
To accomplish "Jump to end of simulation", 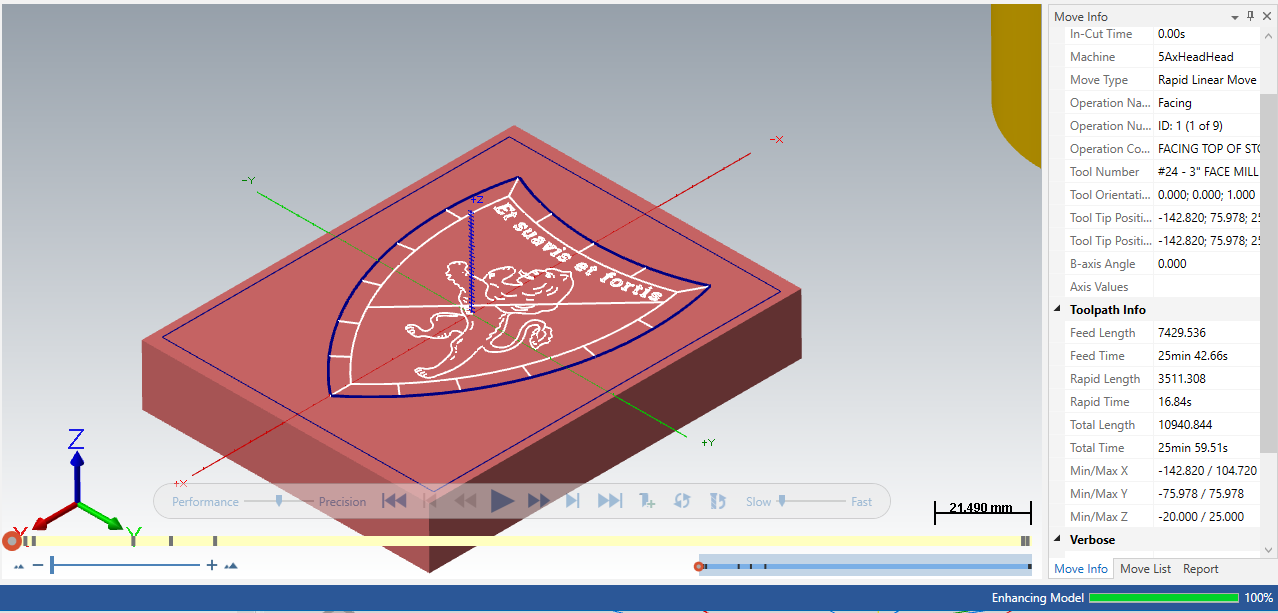I will pos(610,501).
